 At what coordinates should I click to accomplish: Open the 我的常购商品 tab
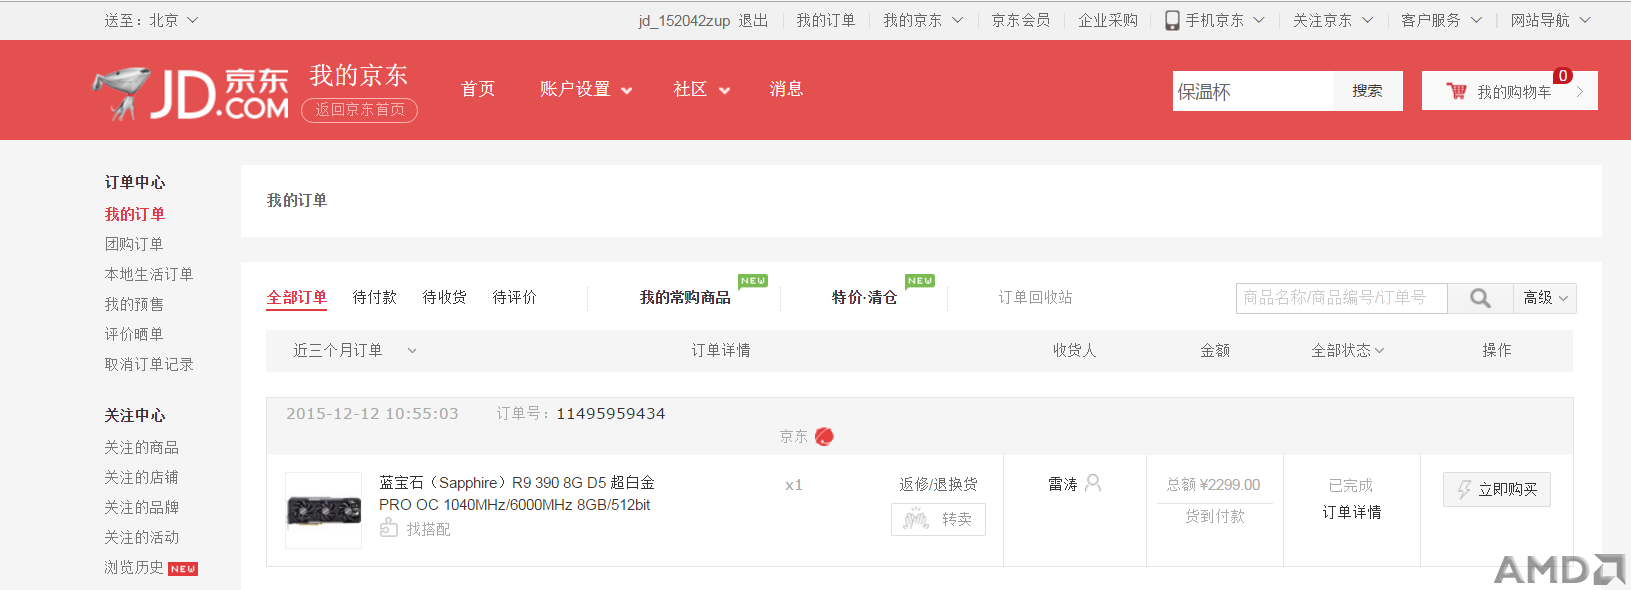(686, 297)
